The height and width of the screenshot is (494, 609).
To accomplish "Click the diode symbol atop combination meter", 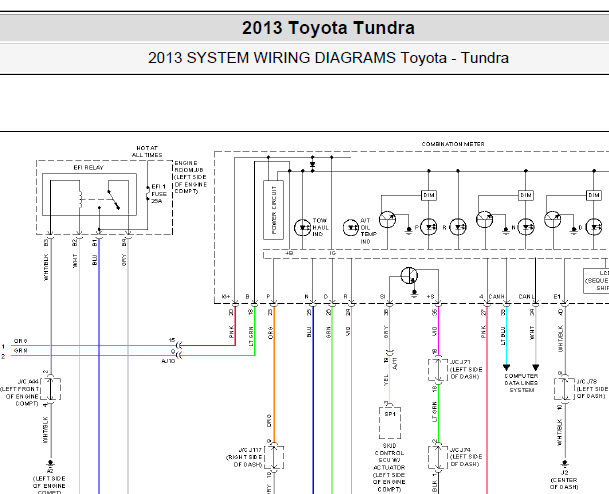I will (313, 165).
